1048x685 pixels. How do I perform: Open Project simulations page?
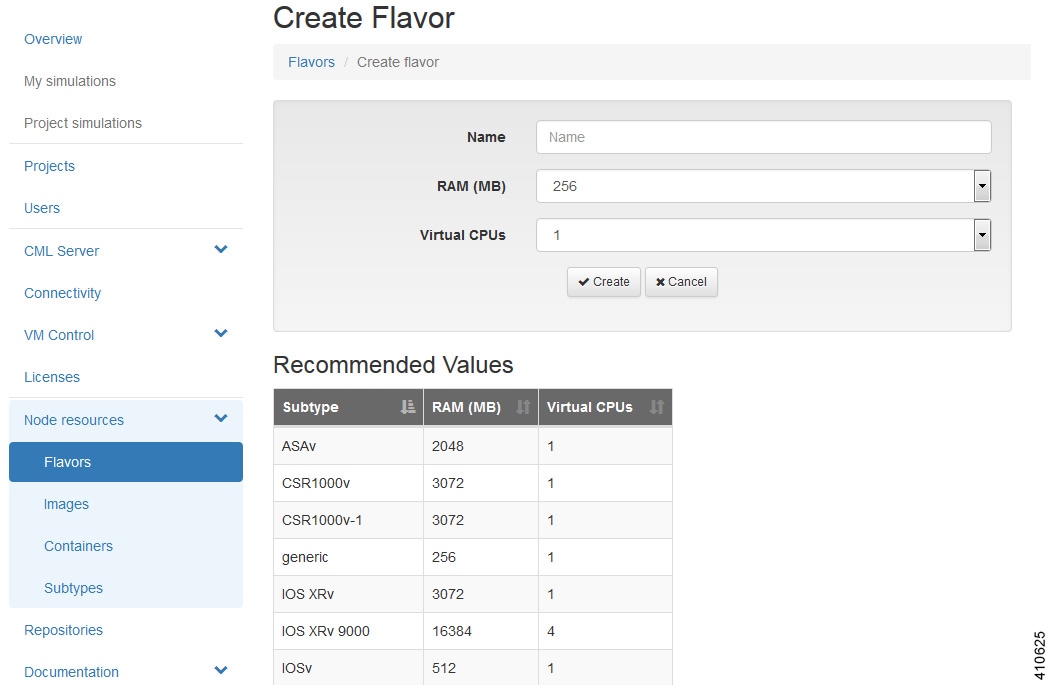[83, 123]
